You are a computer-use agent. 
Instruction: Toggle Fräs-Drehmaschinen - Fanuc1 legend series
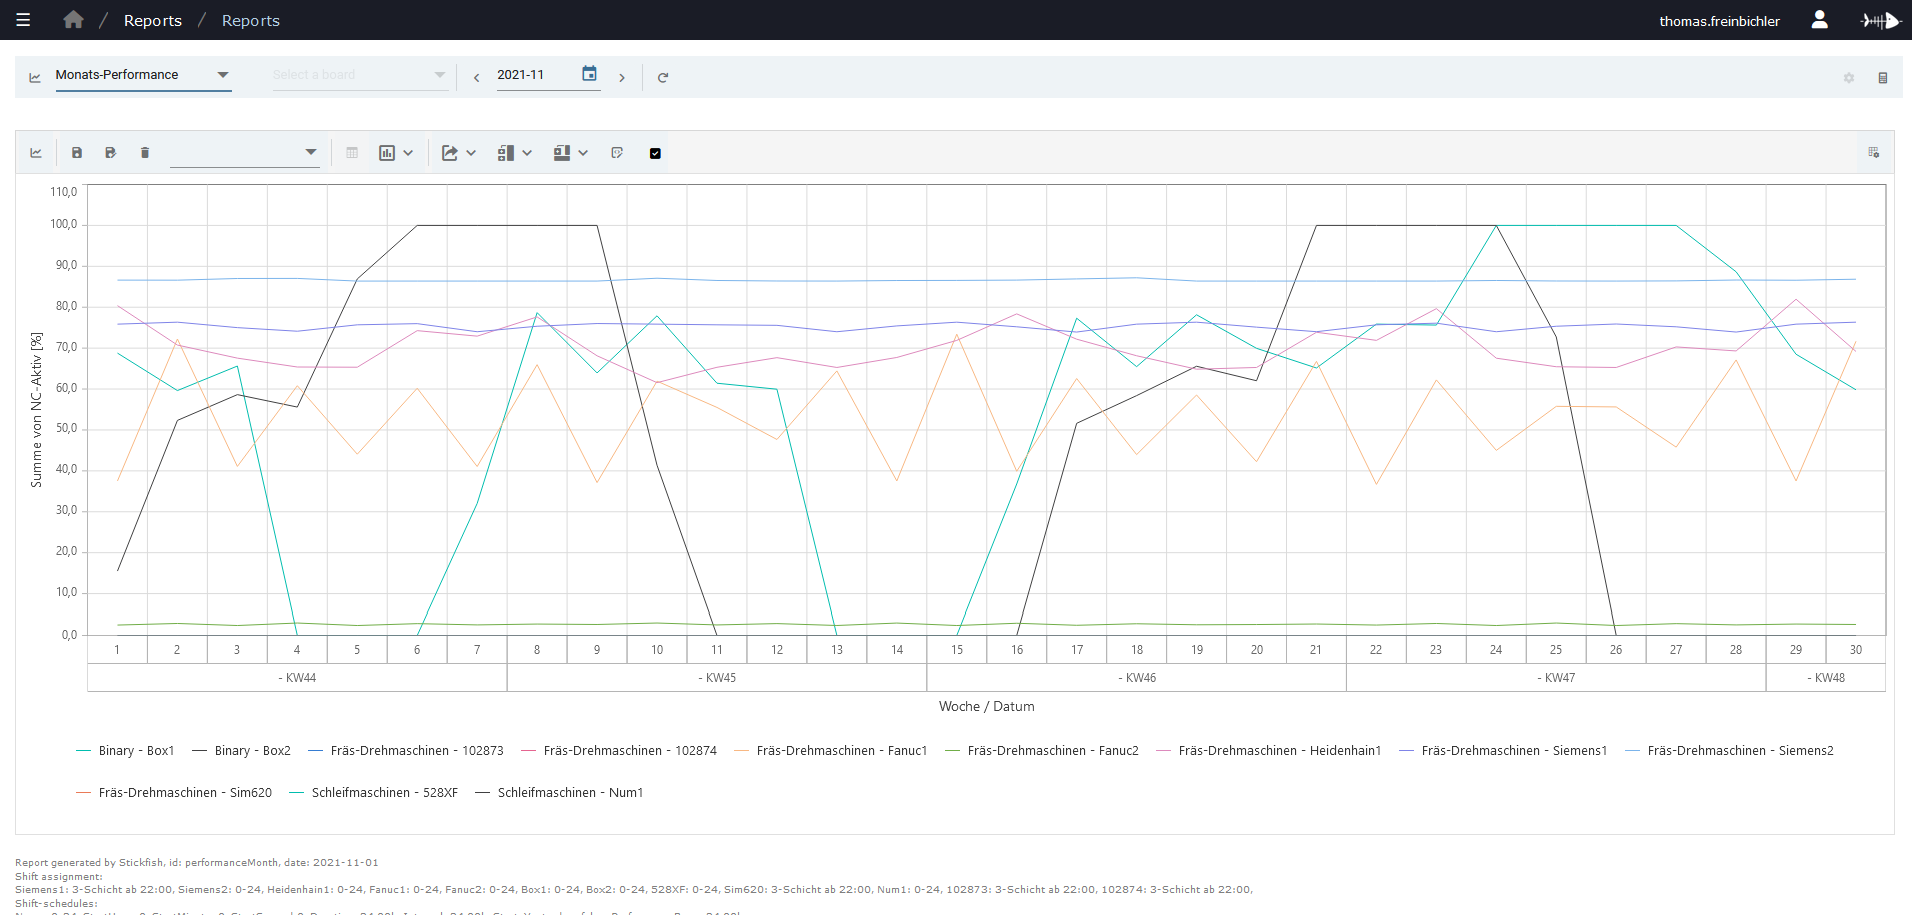point(831,751)
